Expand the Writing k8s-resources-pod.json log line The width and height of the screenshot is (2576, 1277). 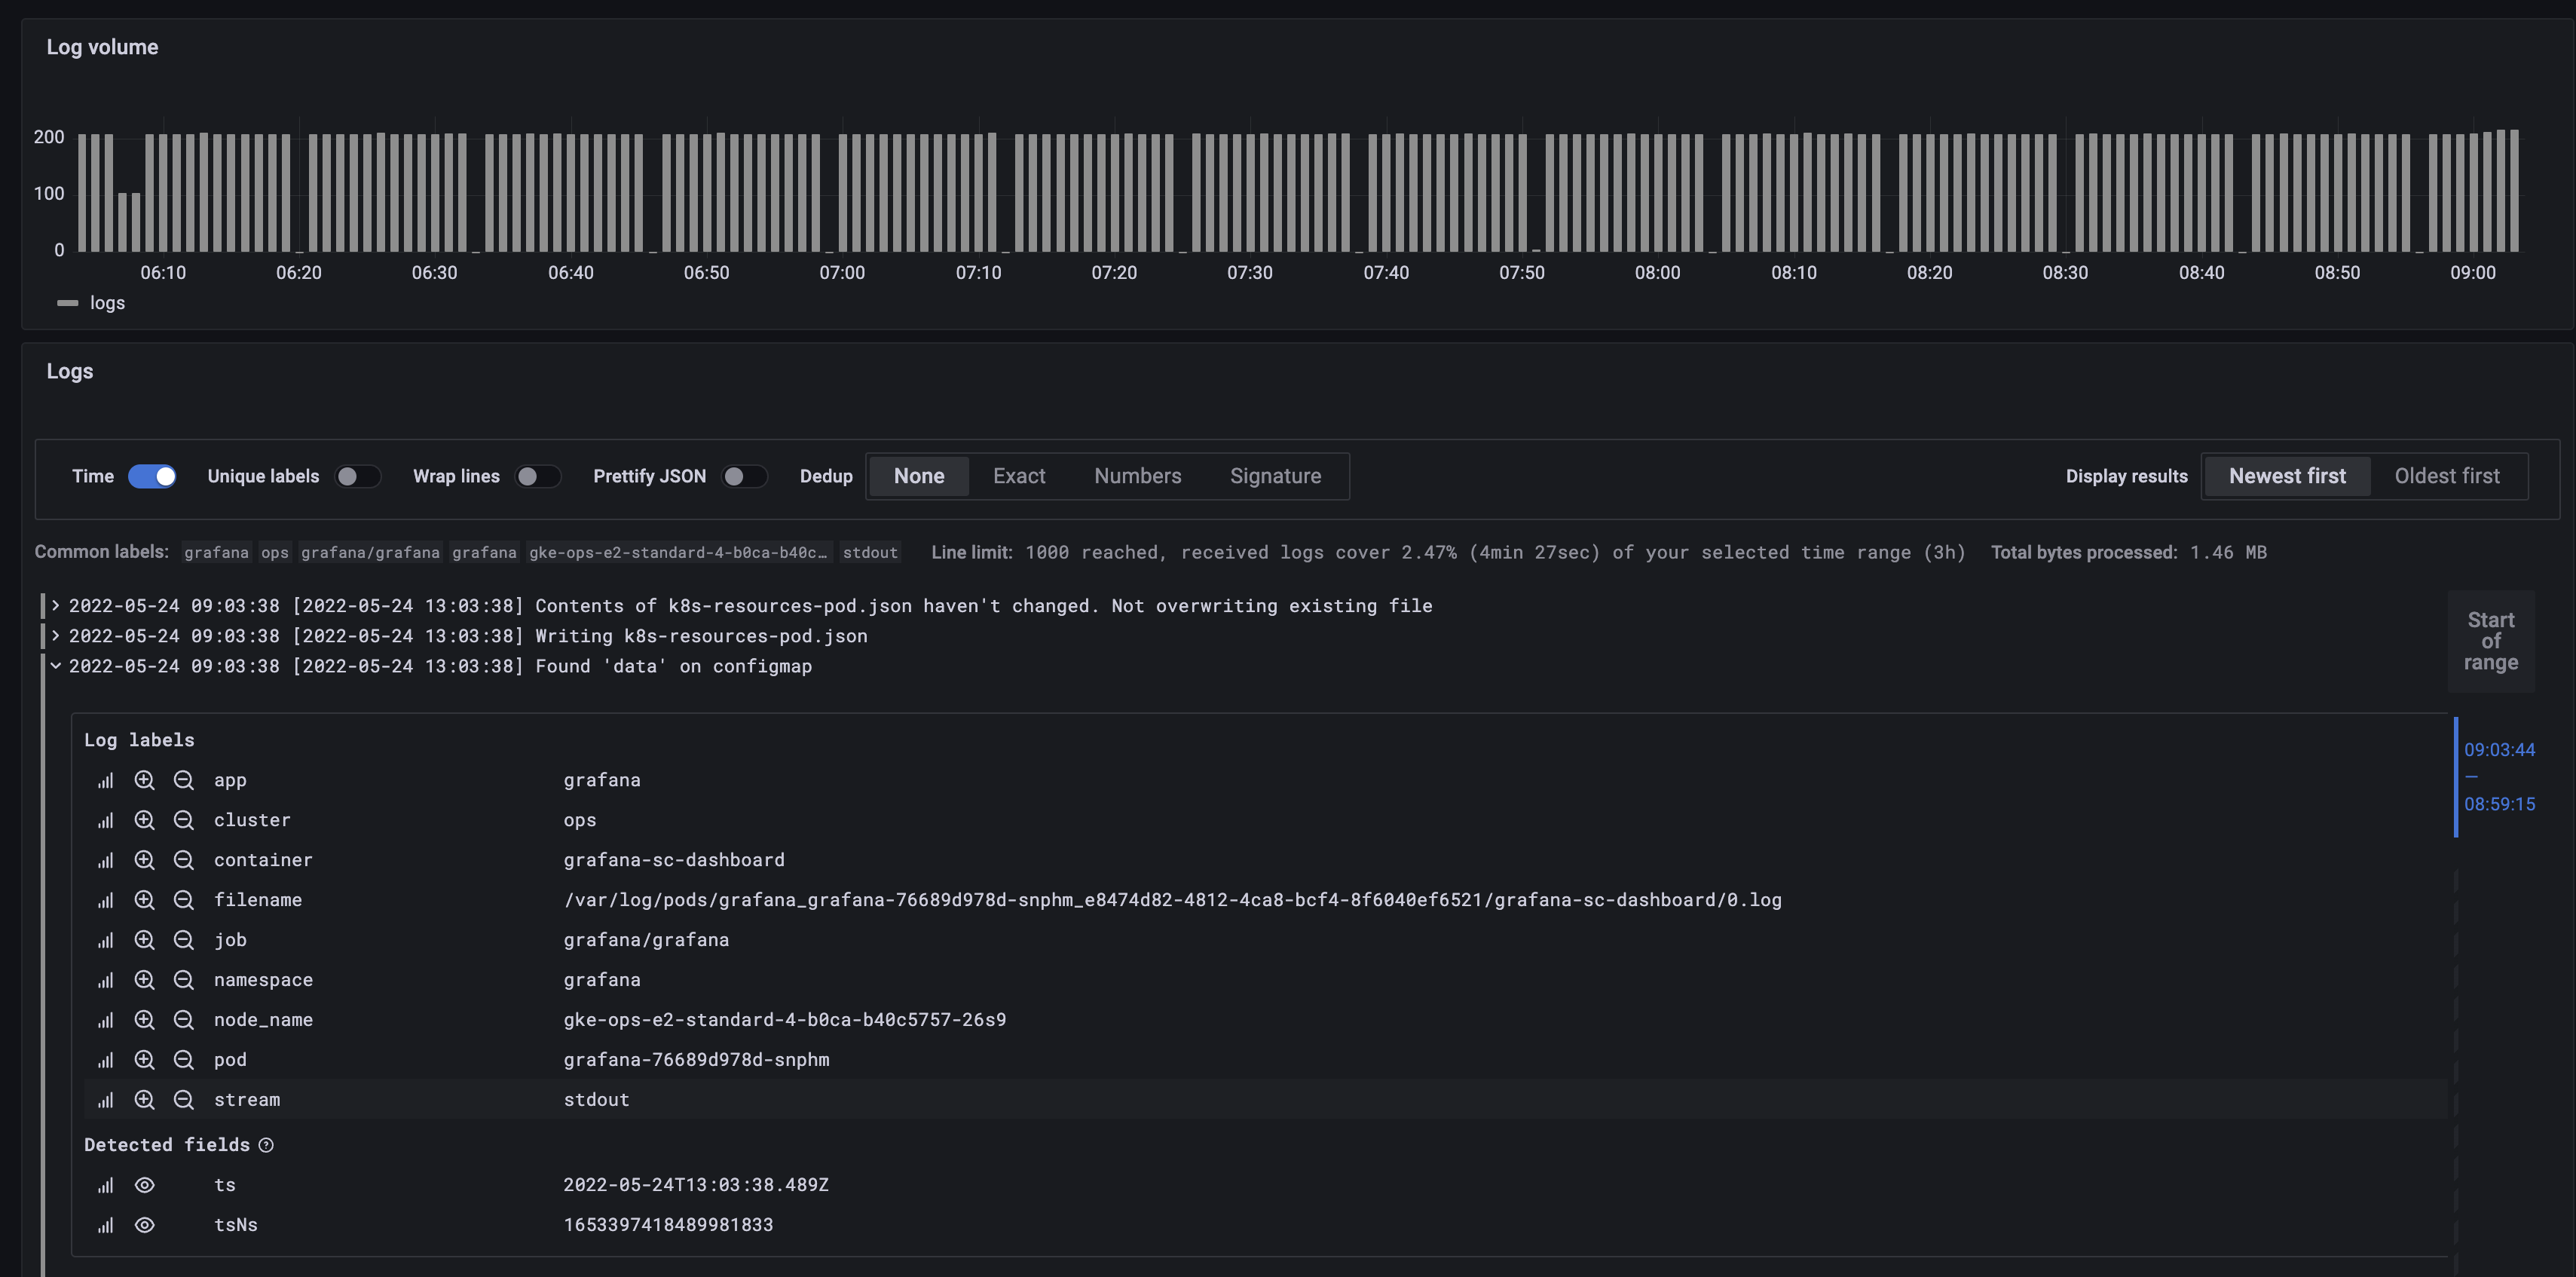[56, 636]
